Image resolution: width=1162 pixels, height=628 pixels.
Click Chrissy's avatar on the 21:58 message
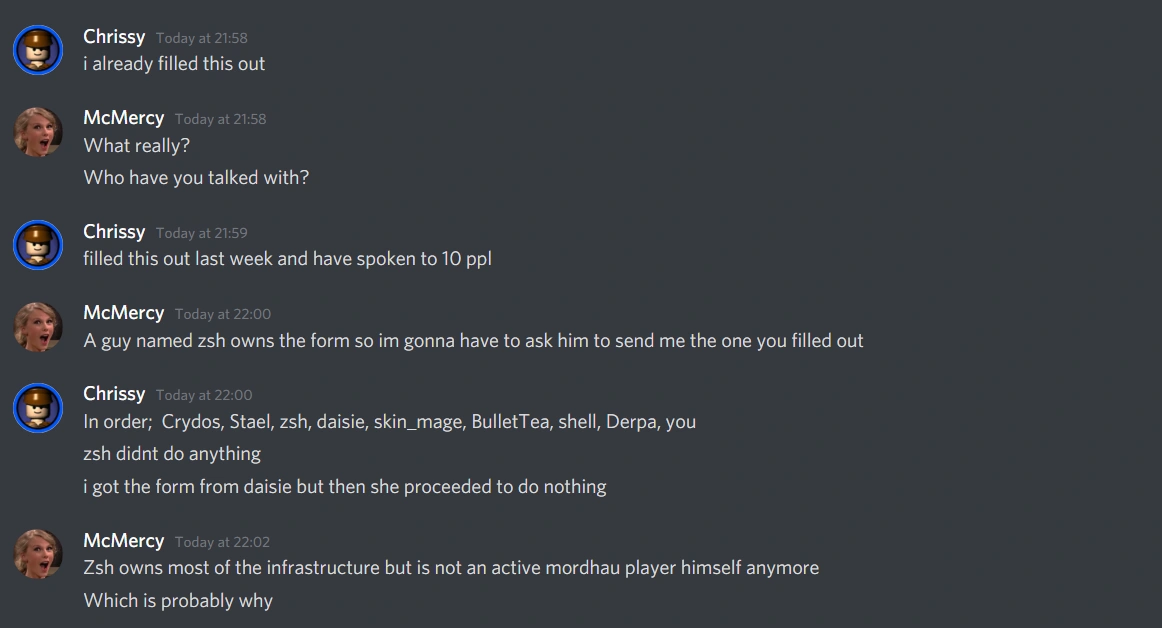(38, 50)
